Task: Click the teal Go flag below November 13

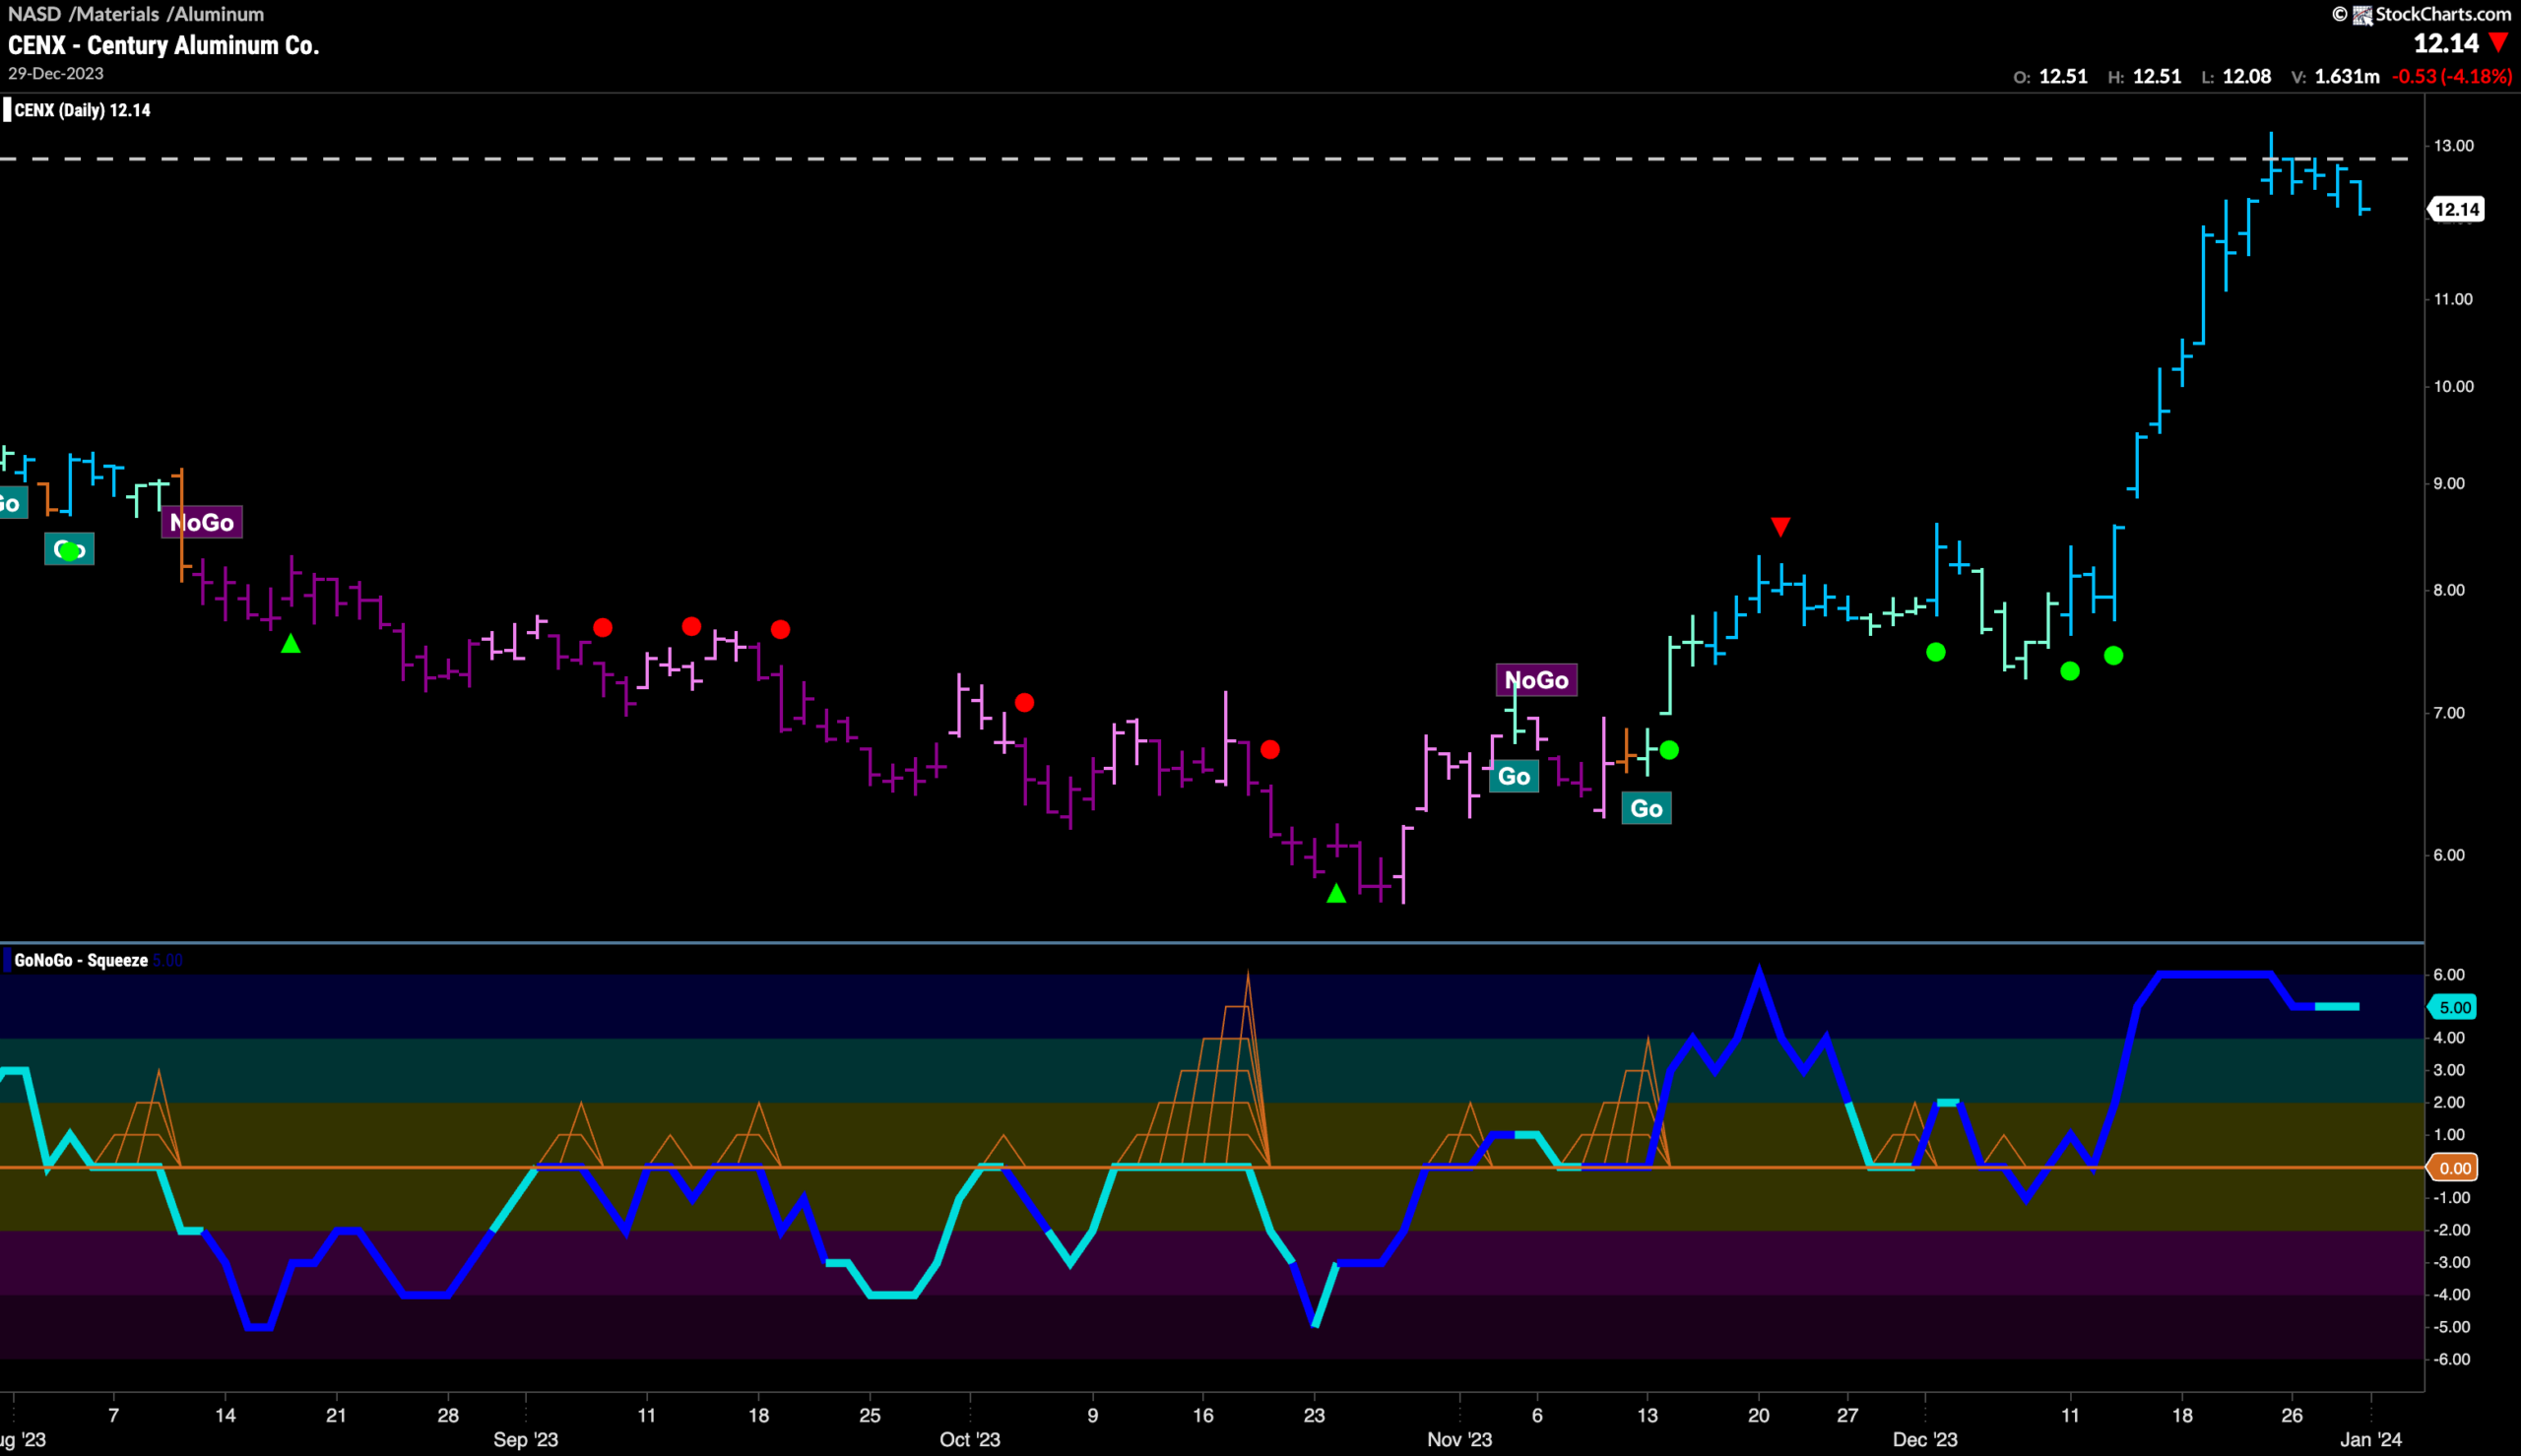Action: pos(1646,808)
